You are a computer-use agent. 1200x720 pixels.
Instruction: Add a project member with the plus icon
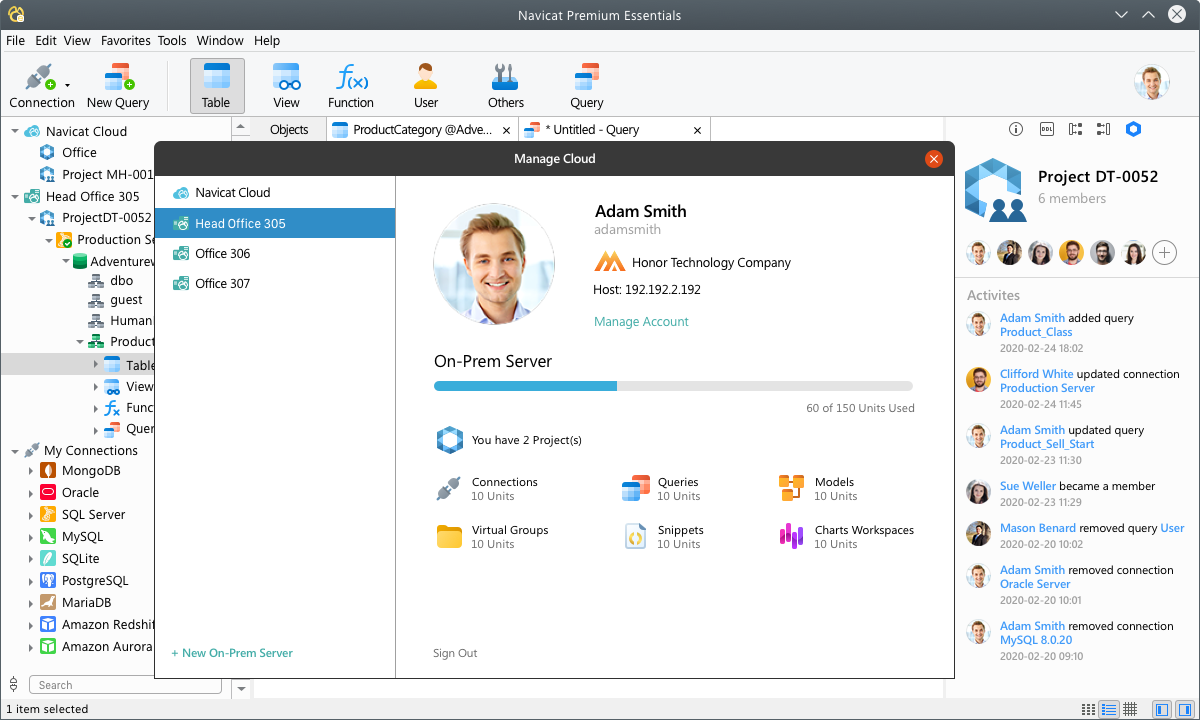(x=1164, y=253)
